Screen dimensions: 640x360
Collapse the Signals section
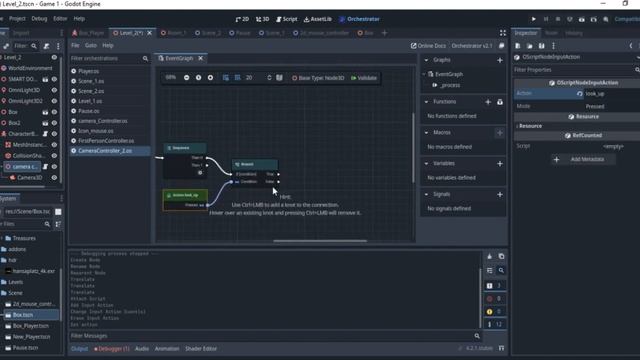pyautogui.click(x=426, y=194)
